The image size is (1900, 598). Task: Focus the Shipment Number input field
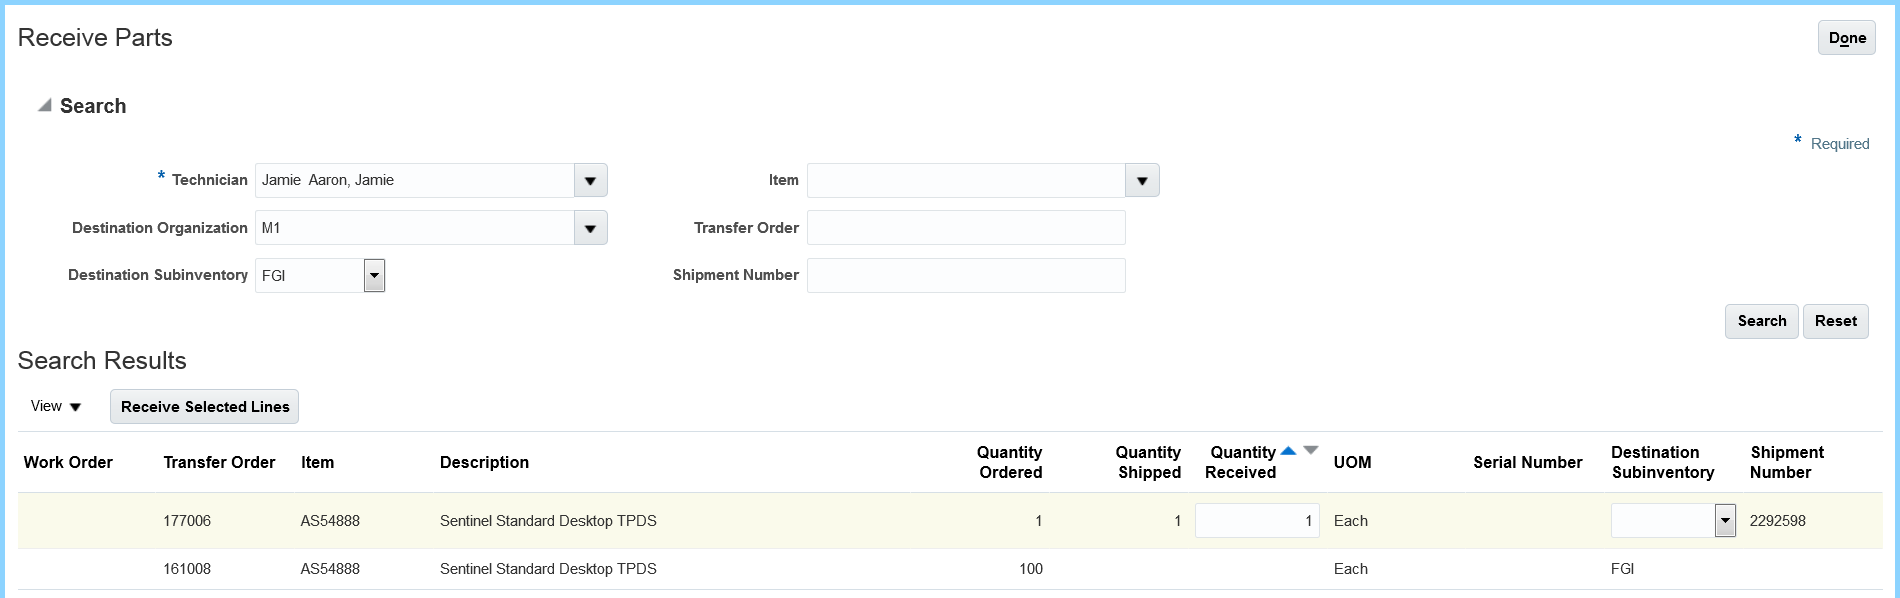(x=965, y=276)
